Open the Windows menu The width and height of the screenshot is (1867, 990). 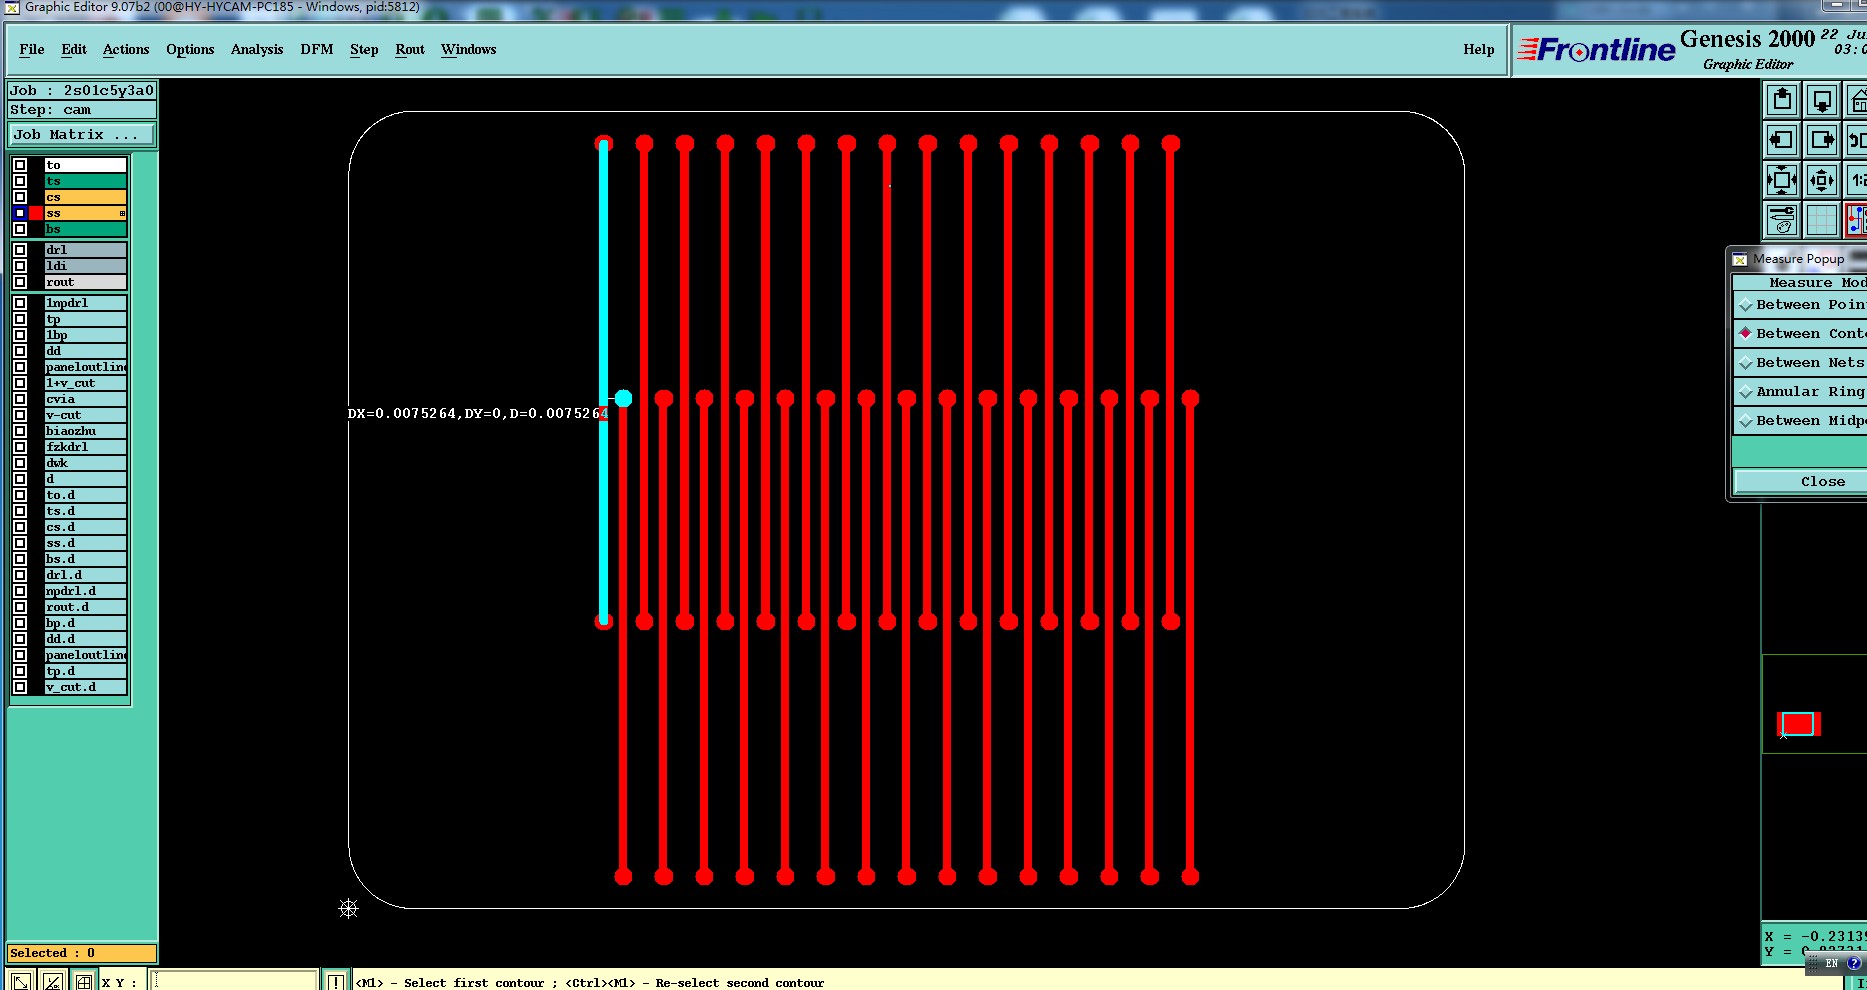[469, 49]
